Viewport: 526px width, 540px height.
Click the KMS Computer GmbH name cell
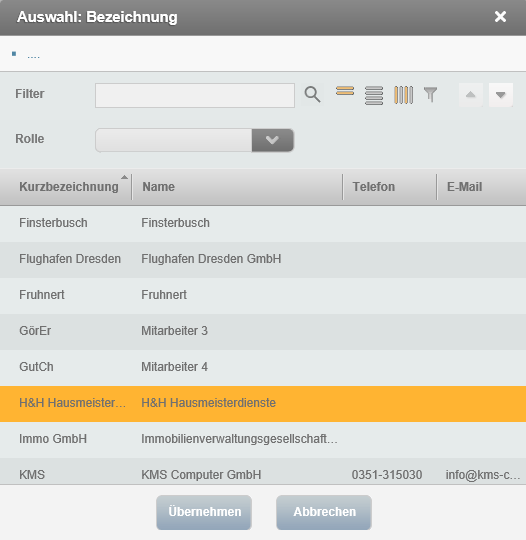[201, 475]
